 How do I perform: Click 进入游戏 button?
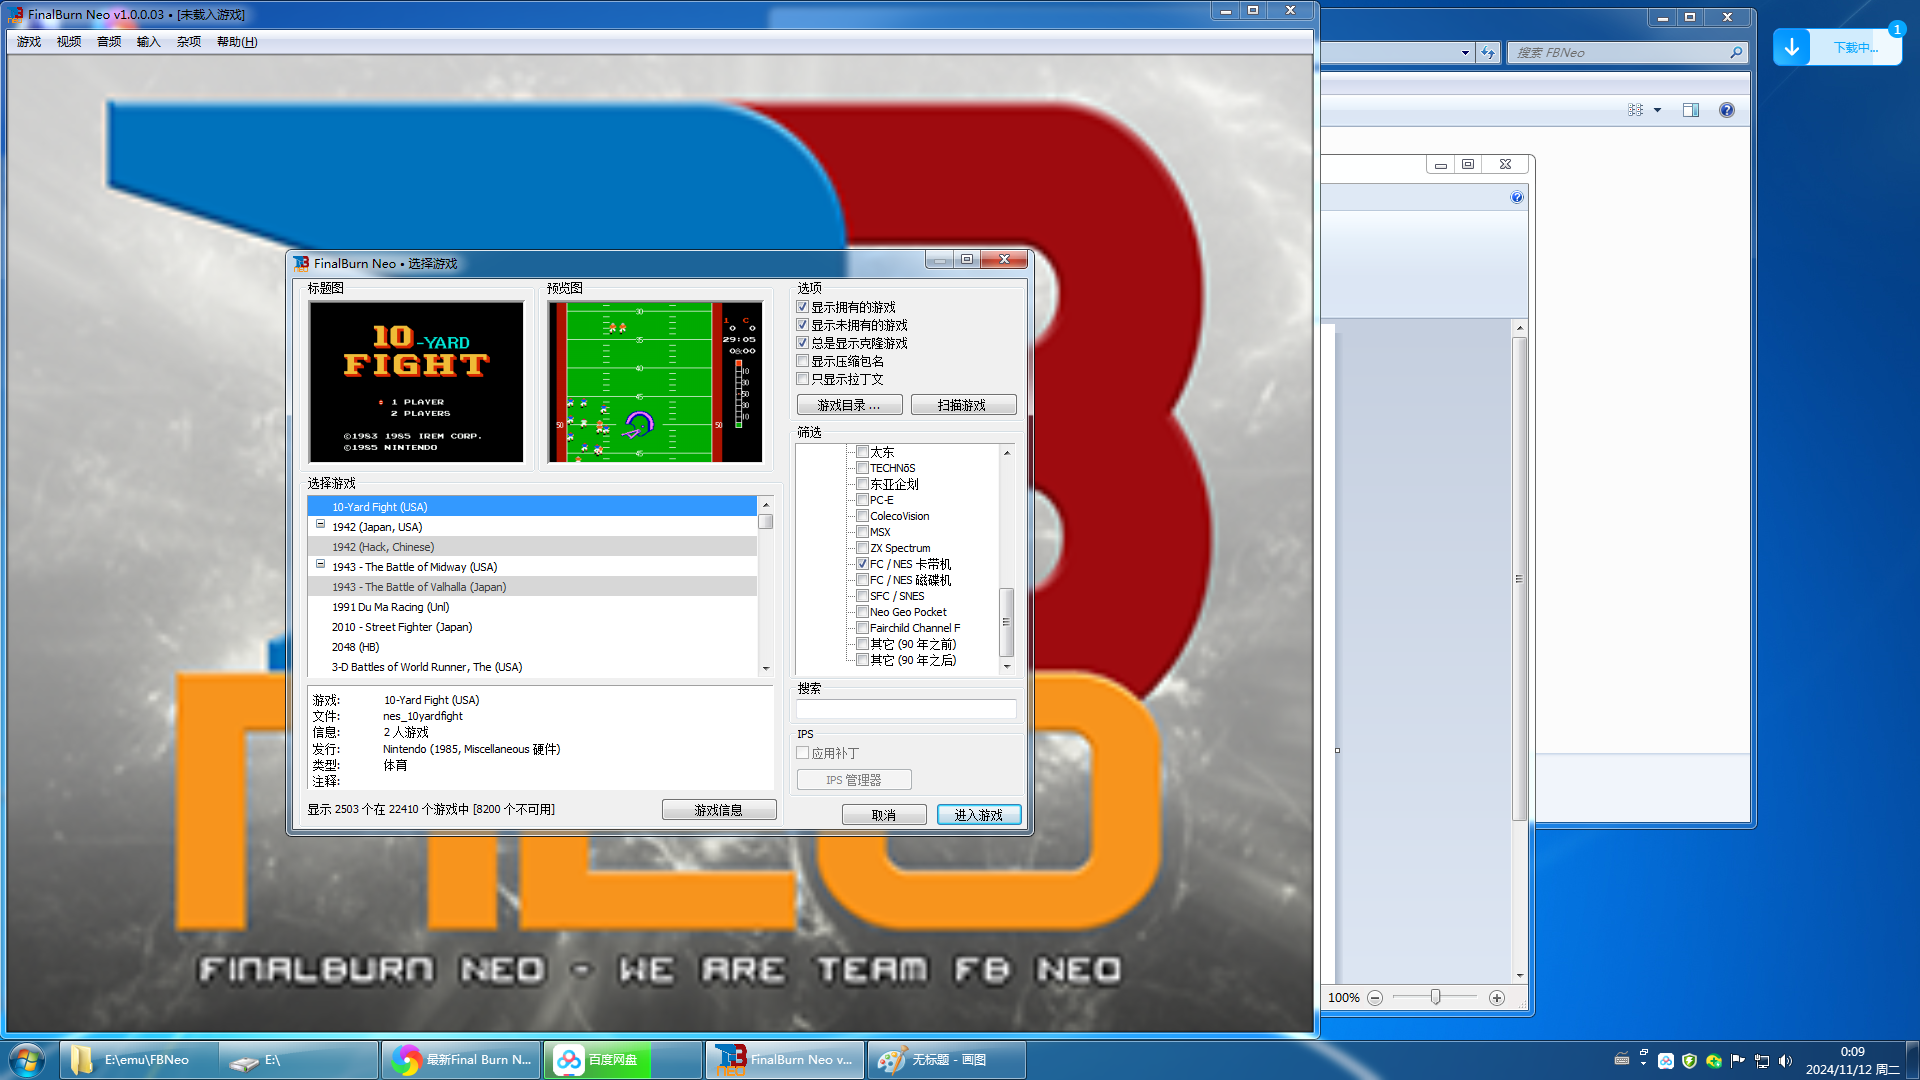click(x=979, y=815)
